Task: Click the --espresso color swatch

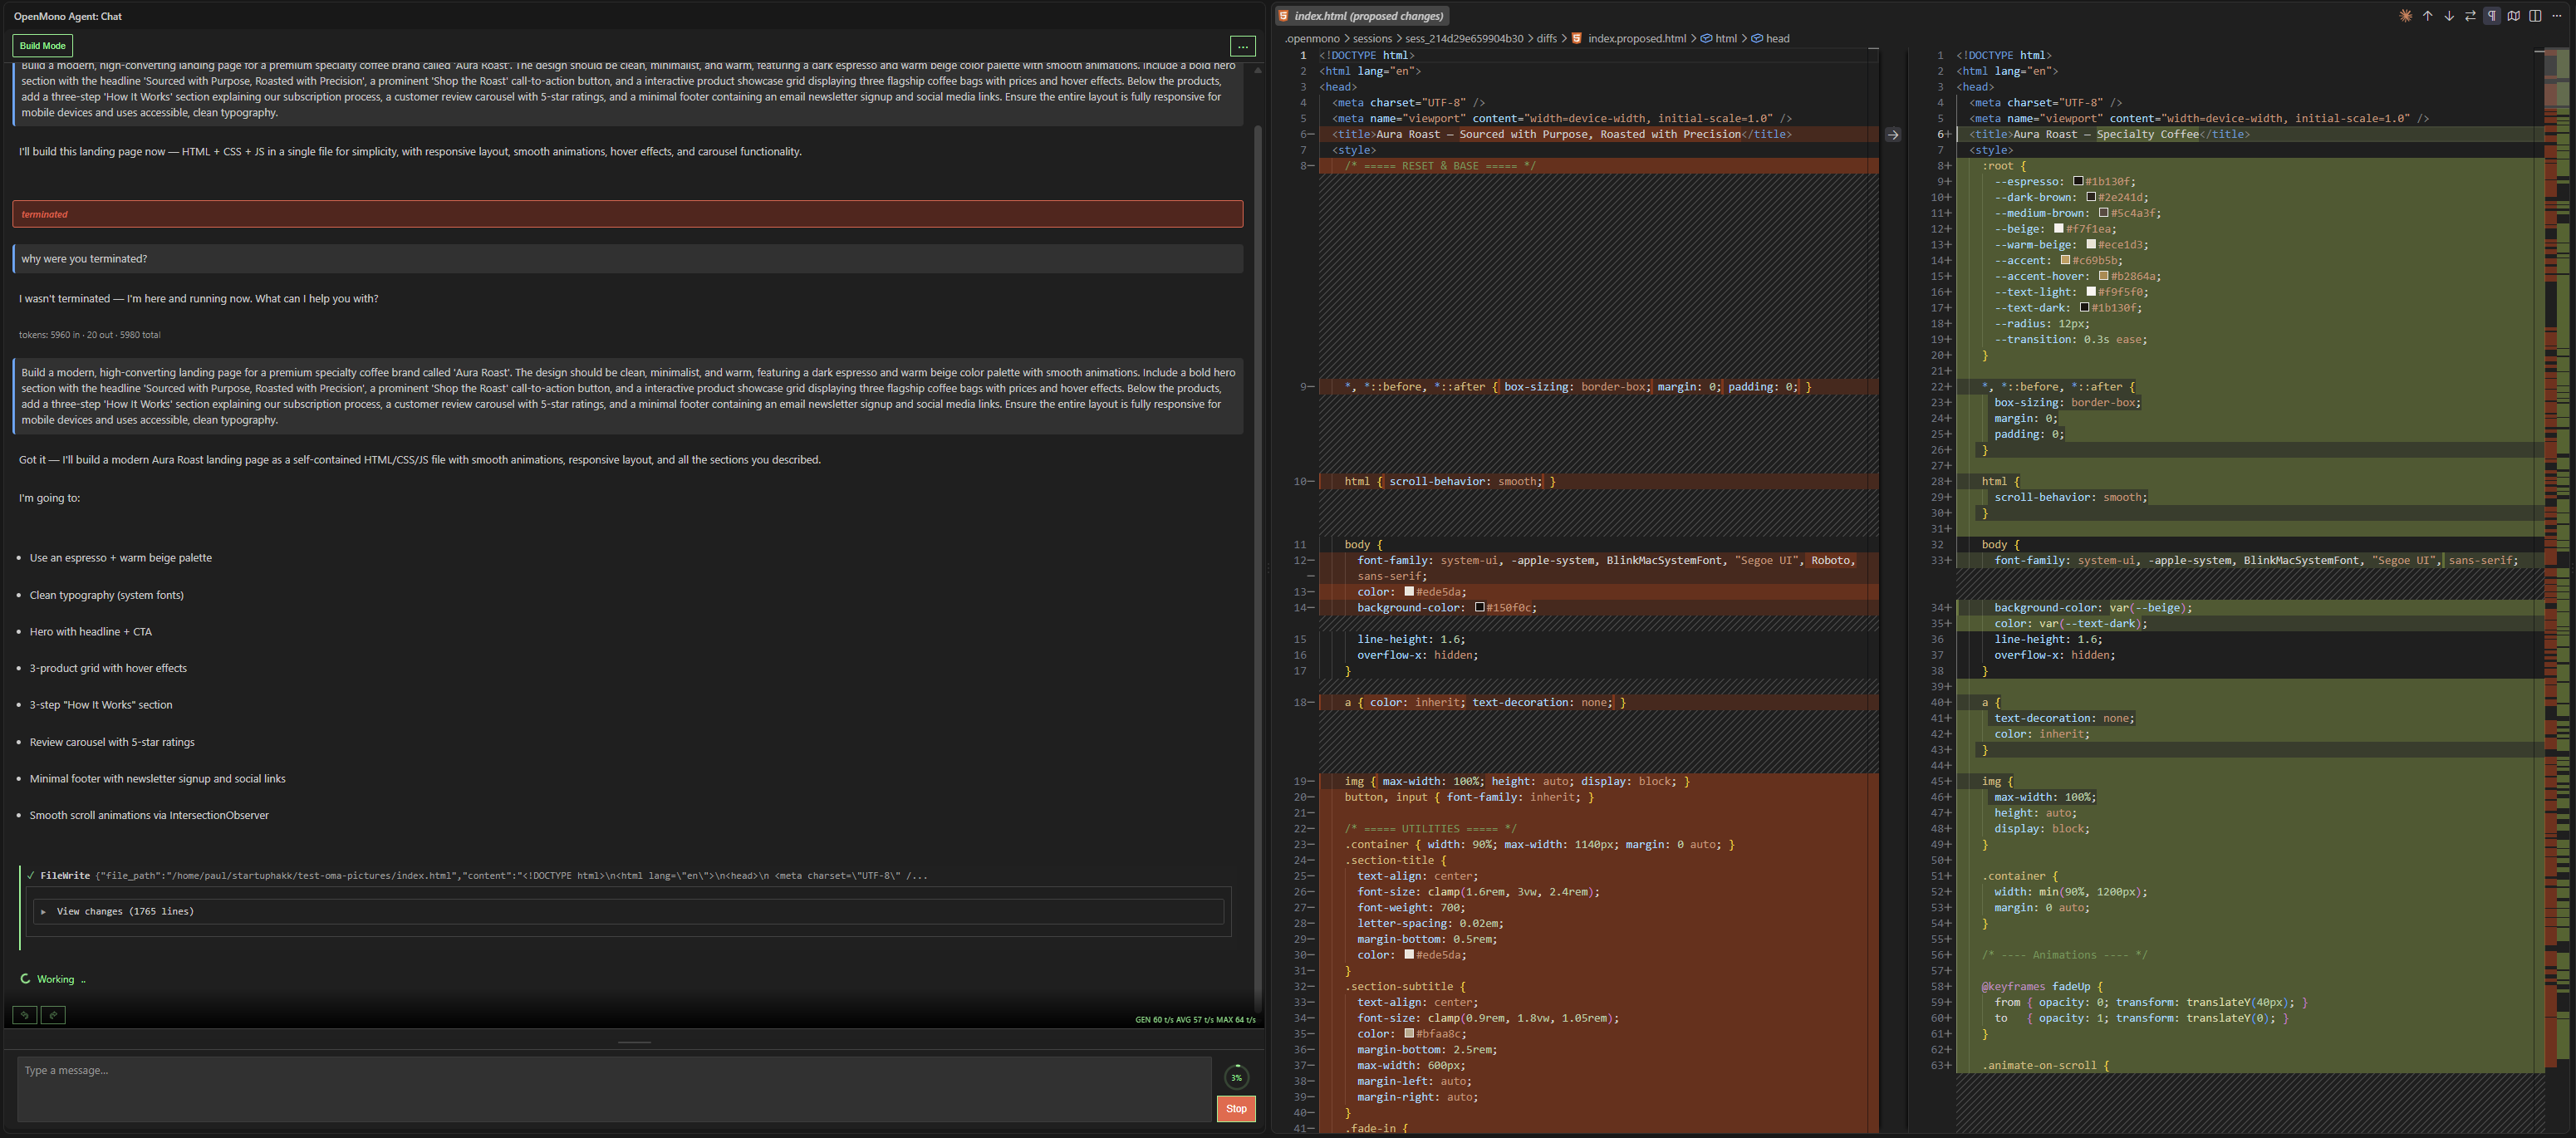Action: click(x=2077, y=181)
